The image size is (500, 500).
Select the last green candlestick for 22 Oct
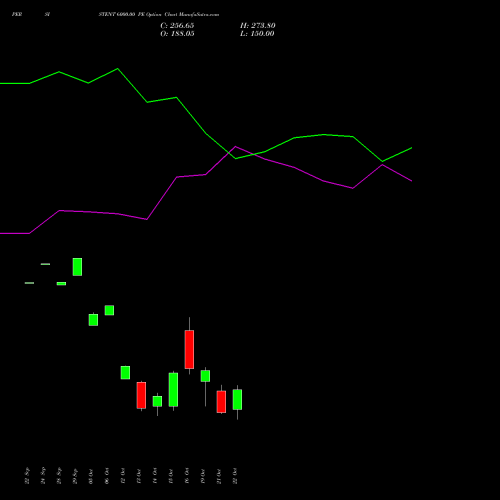[237, 399]
